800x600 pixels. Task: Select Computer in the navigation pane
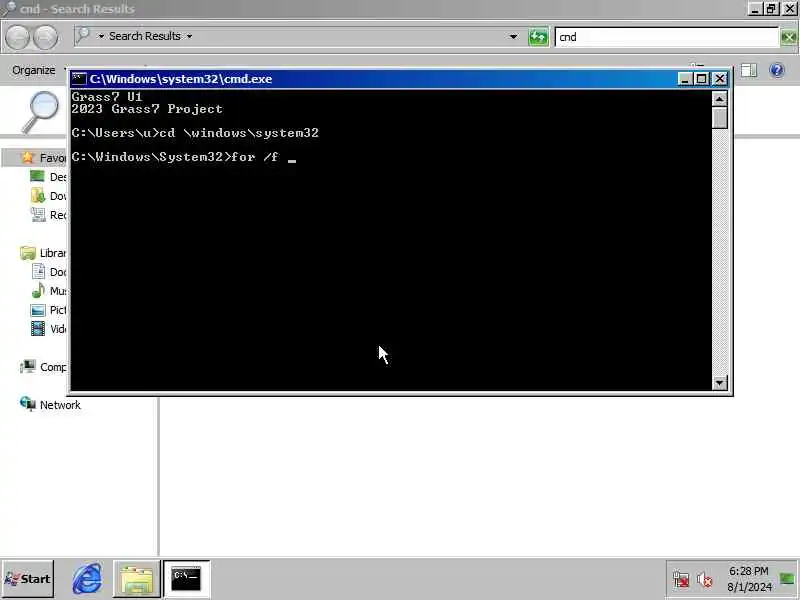tap(43, 367)
